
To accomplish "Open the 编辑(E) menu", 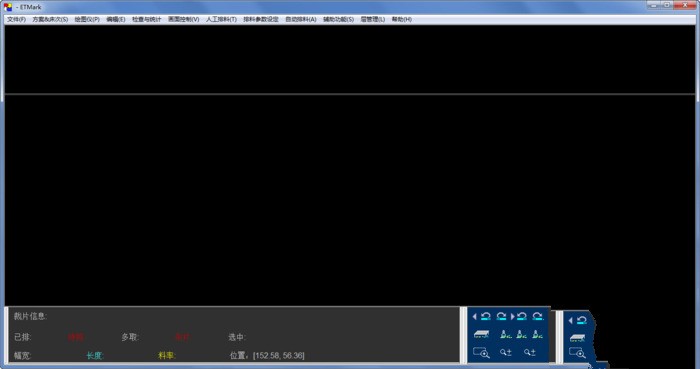I will click(116, 19).
